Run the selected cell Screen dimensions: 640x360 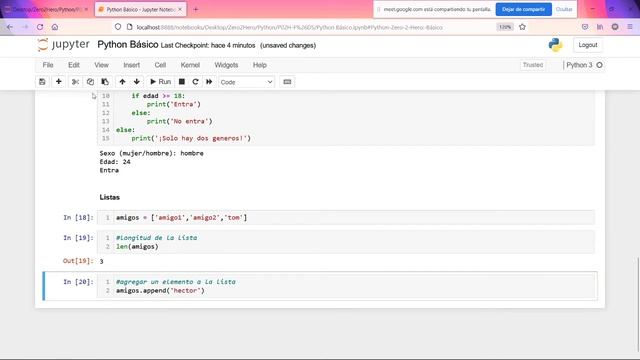tap(160, 82)
